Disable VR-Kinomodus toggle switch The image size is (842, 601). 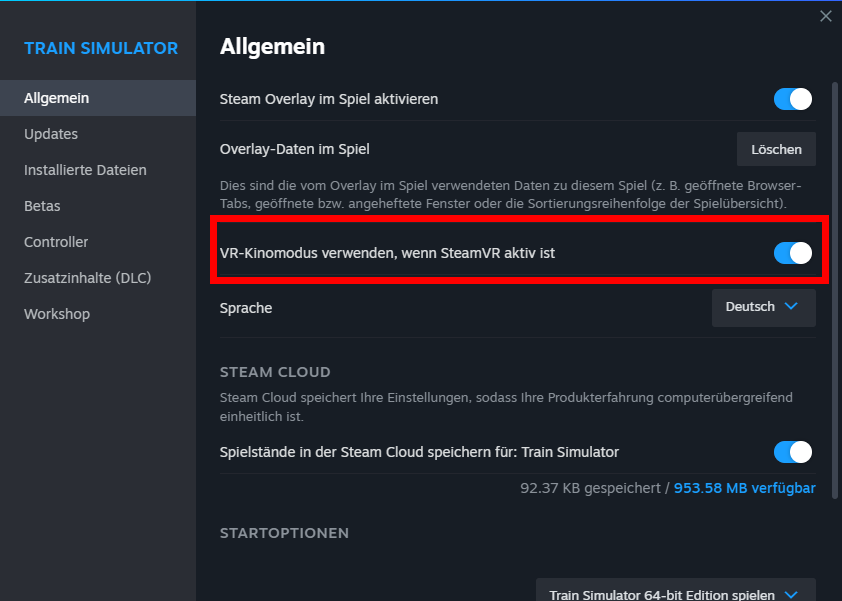pos(792,253)
